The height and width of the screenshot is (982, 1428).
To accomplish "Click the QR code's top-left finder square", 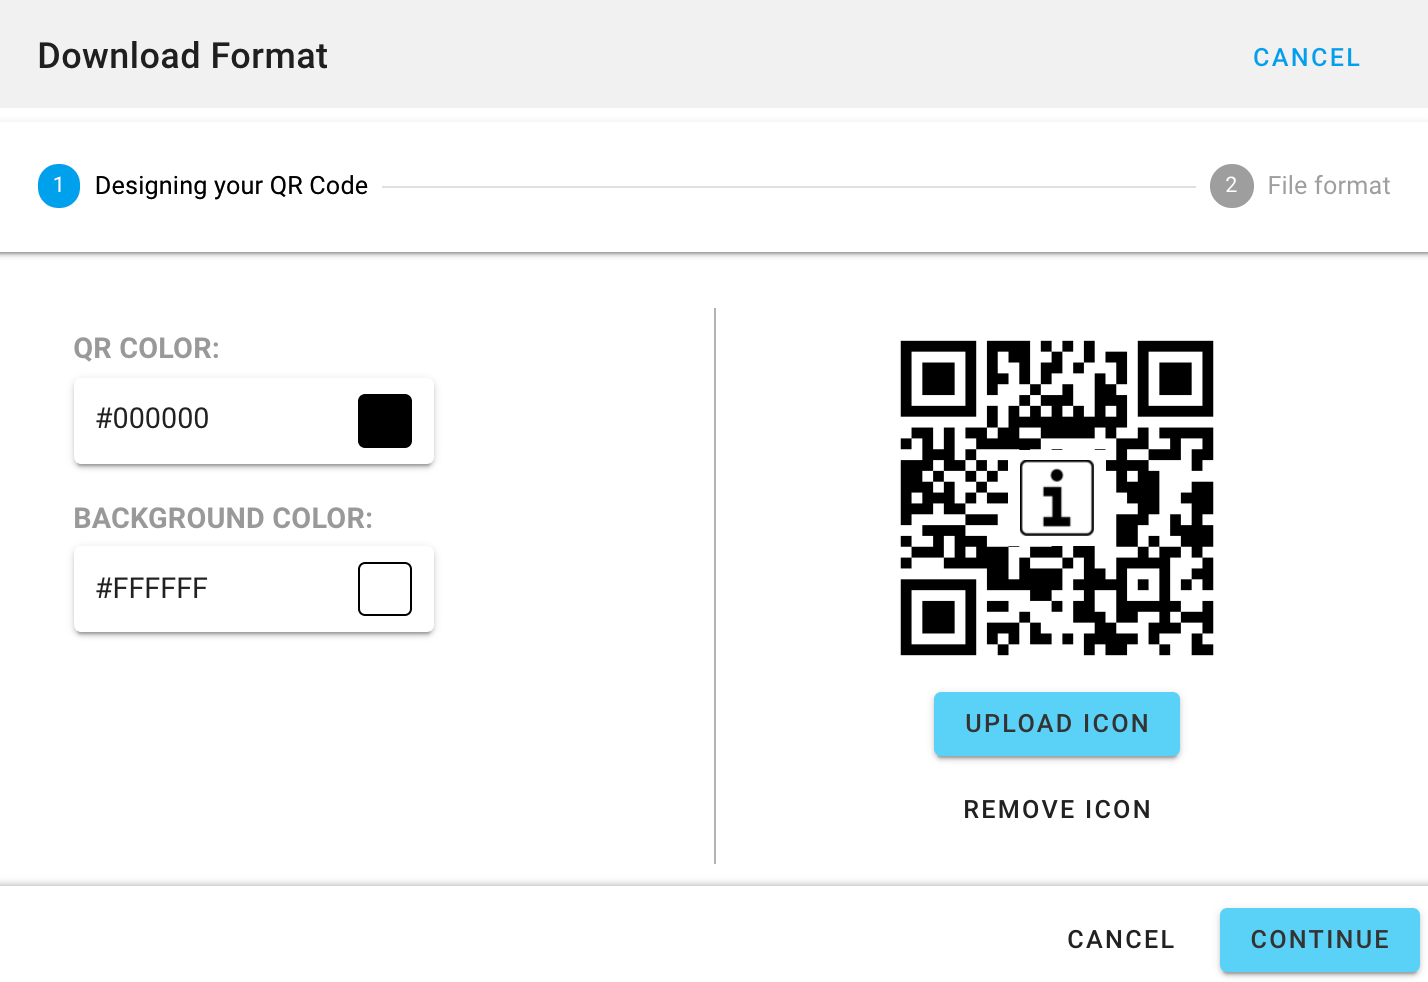I will point(938,379).
